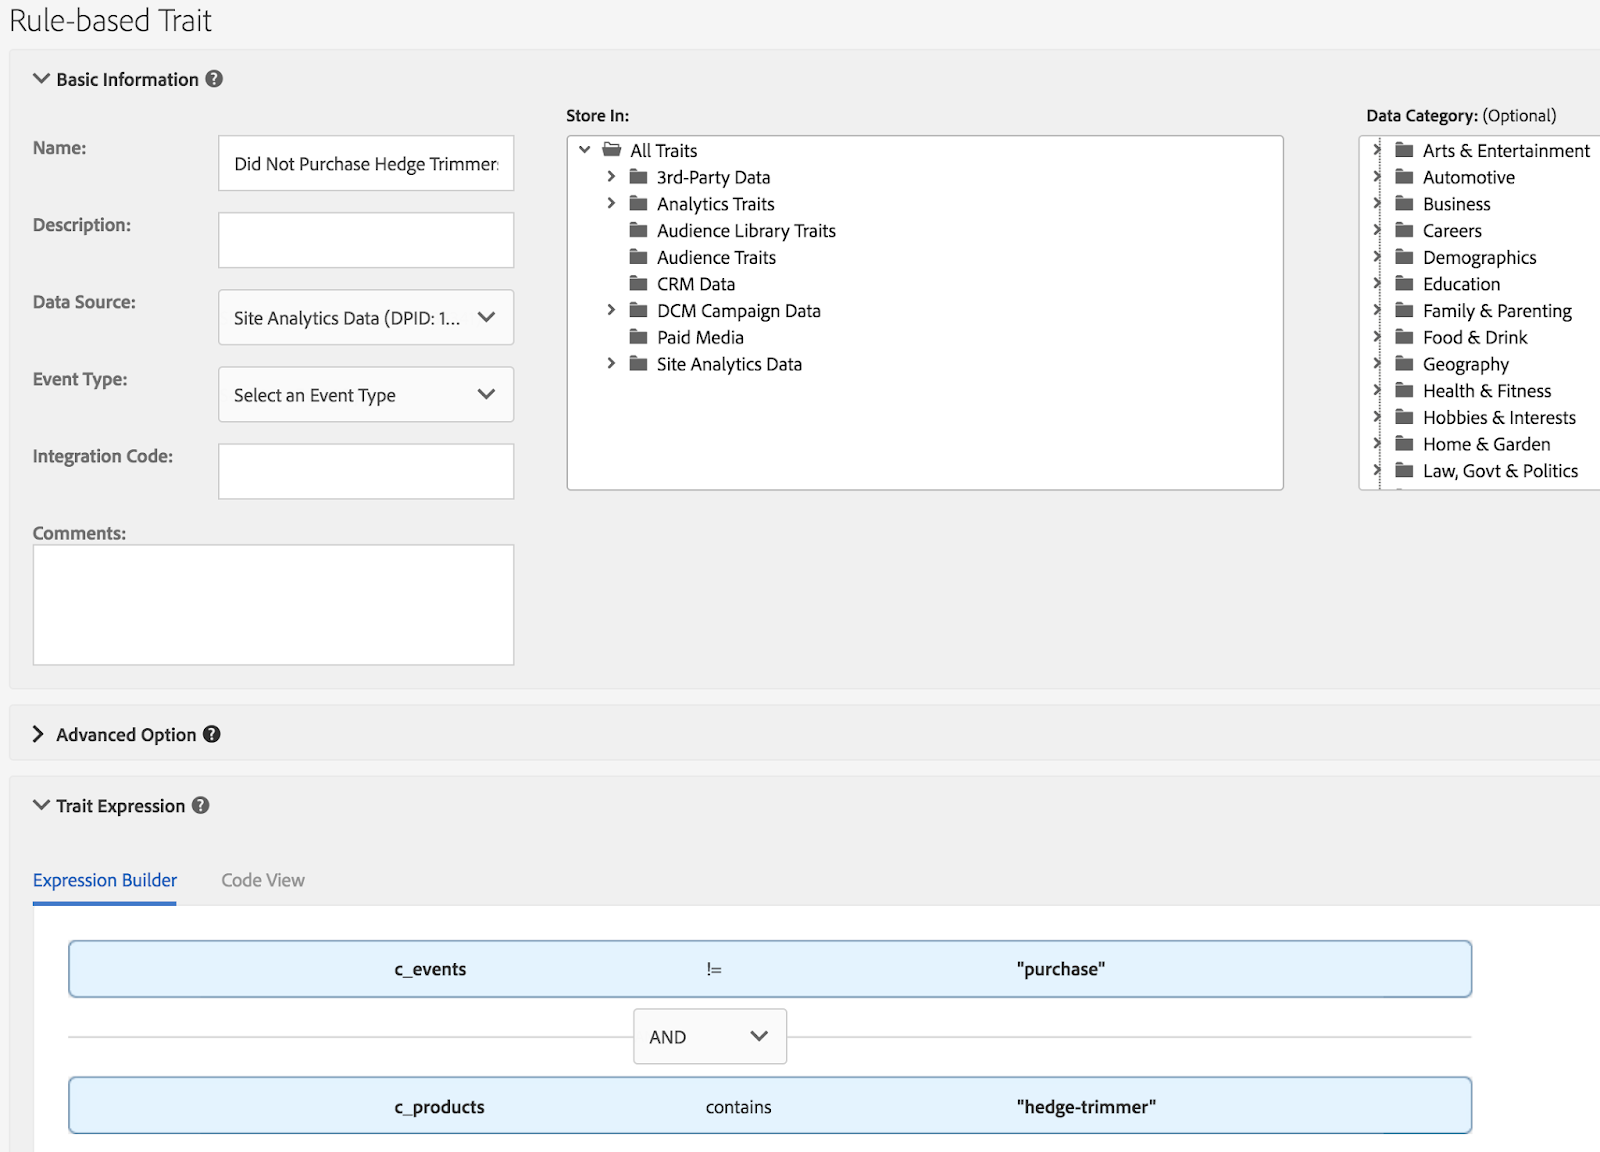Select the All Traits folder icon
The height and width of the screenshot is (1152, 1600).
click(612, 150)
